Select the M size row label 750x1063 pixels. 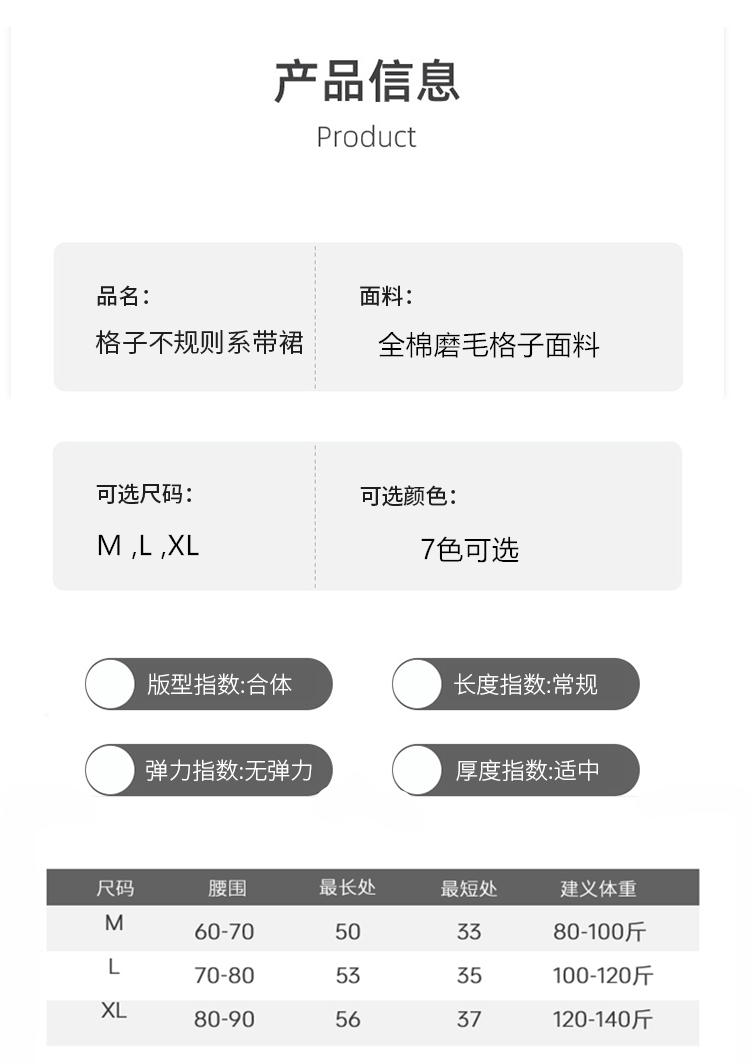pos(114,923)
